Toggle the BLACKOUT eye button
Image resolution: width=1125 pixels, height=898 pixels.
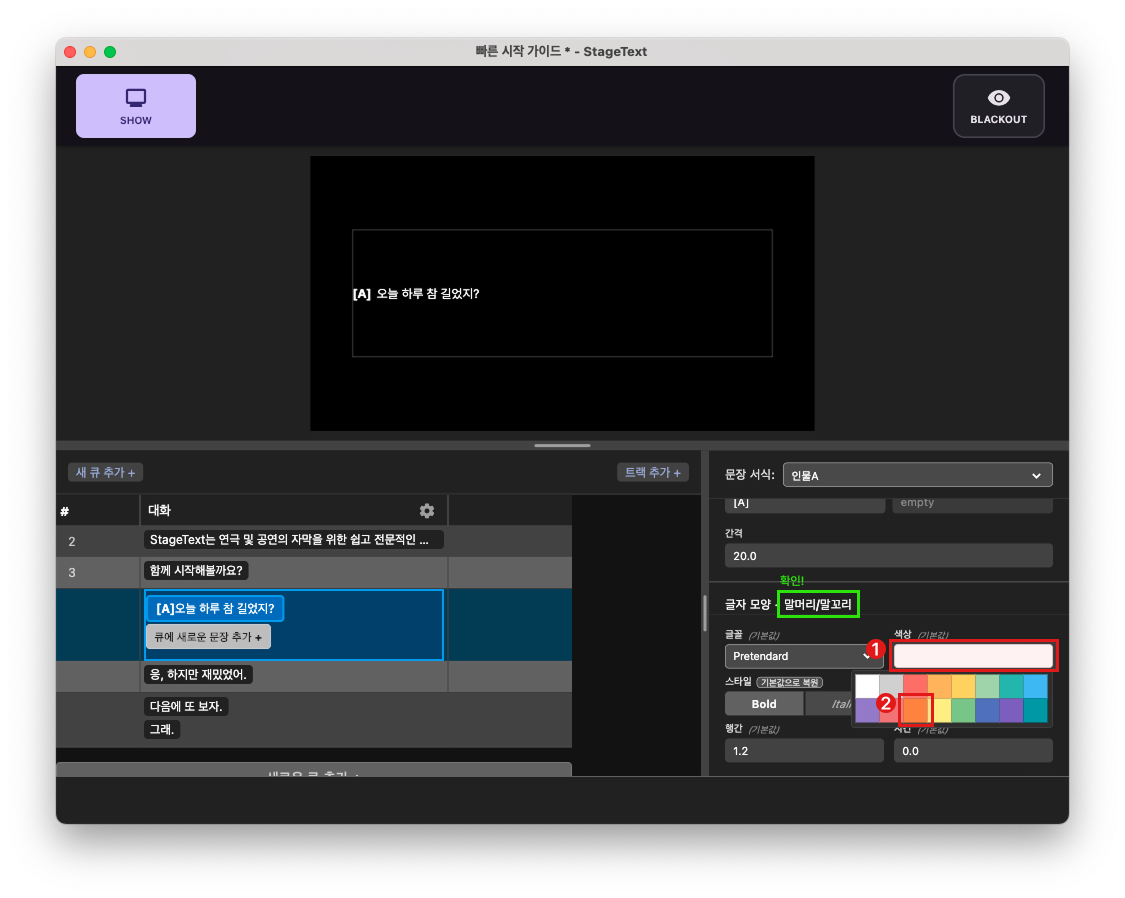click(998, 106)
